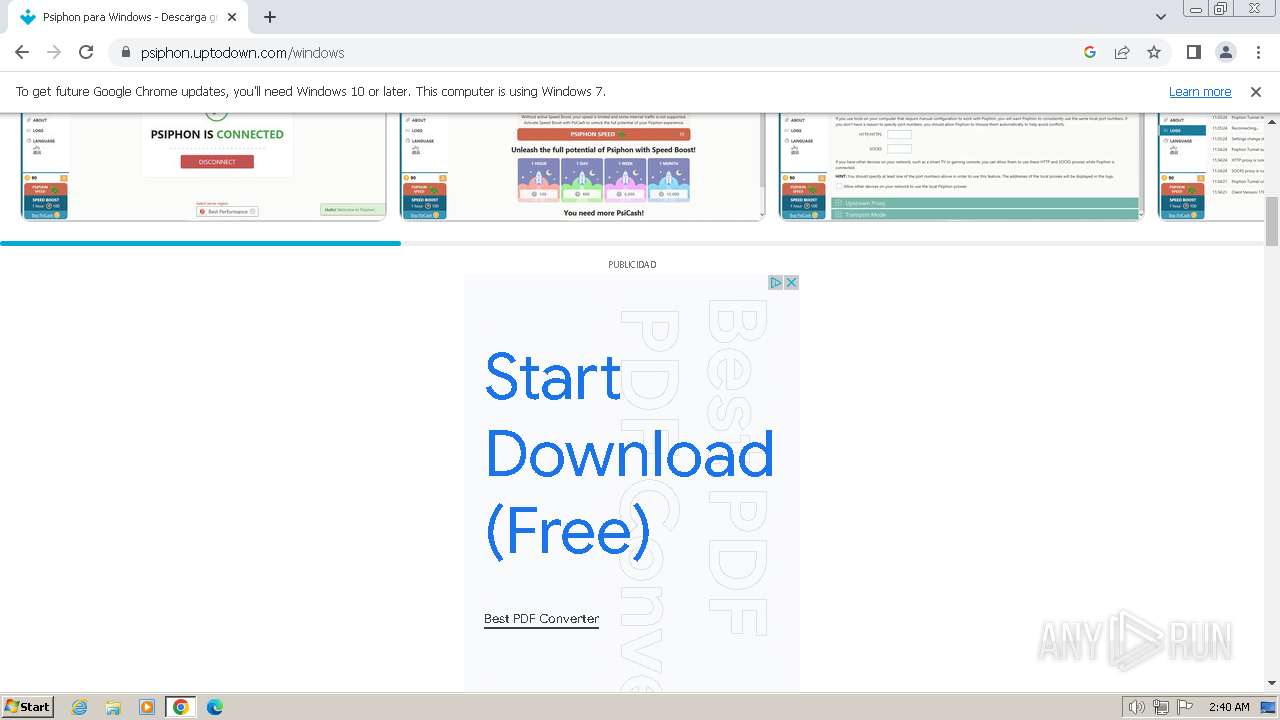Click the 2:40 AM clock
Image resolution: width=1280 pixels, height=720 pixels.
pos(1229,707)
